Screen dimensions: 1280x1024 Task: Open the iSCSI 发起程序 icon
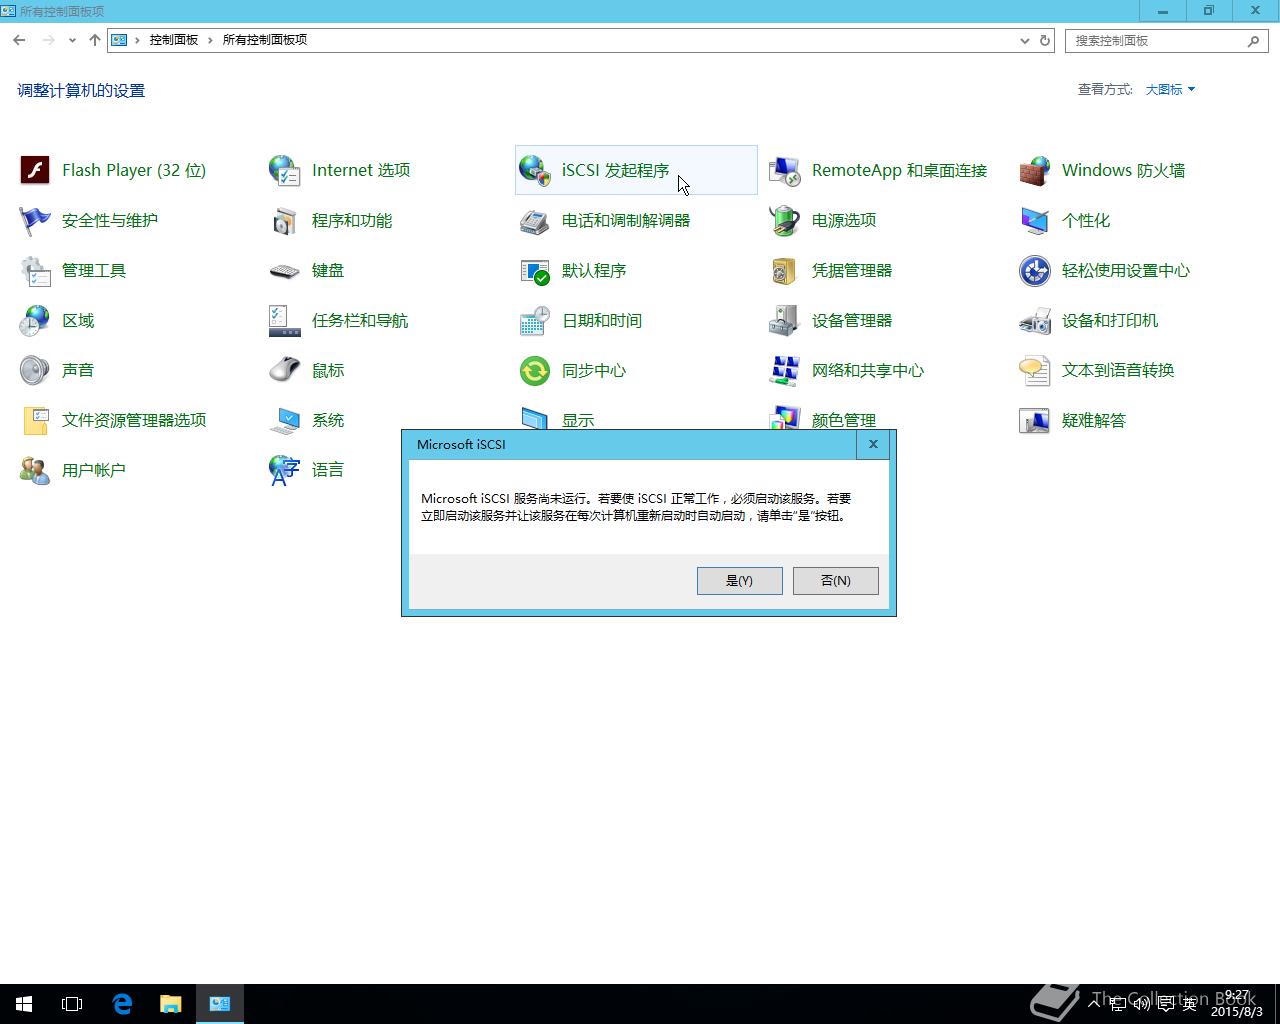tap(535, 170)
